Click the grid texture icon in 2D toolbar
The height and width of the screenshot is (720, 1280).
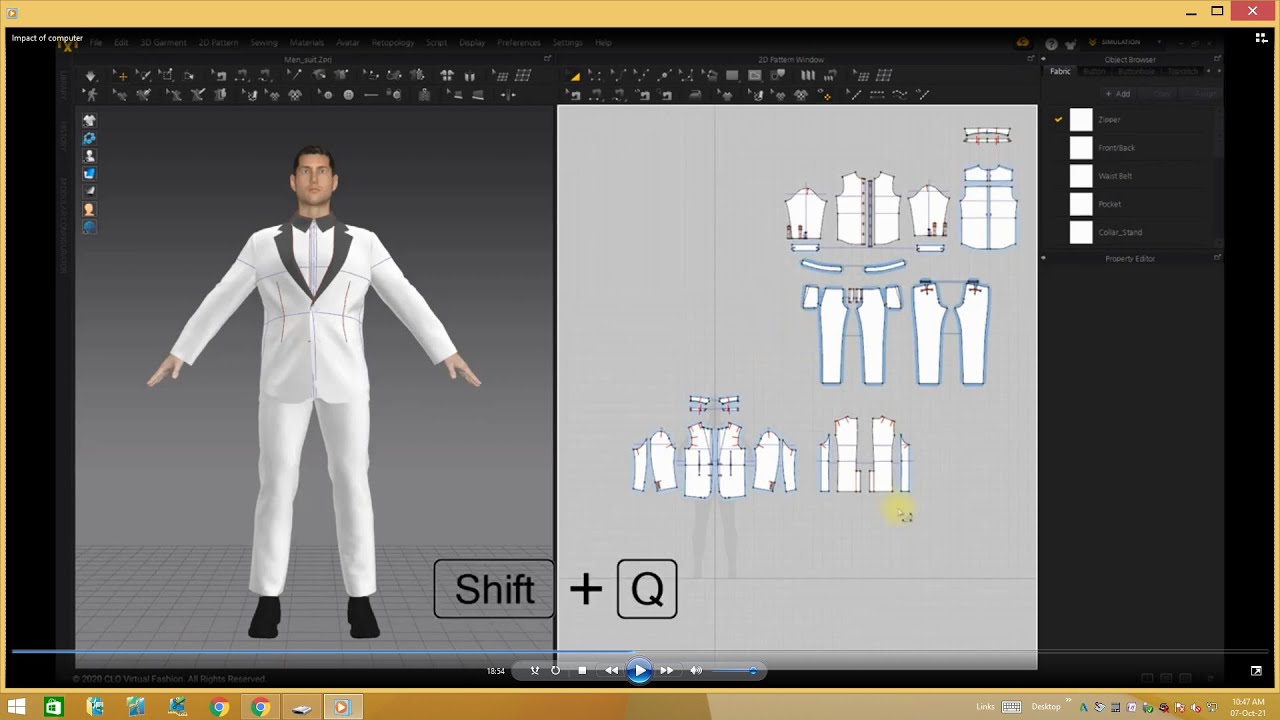[x=884, y=76]
